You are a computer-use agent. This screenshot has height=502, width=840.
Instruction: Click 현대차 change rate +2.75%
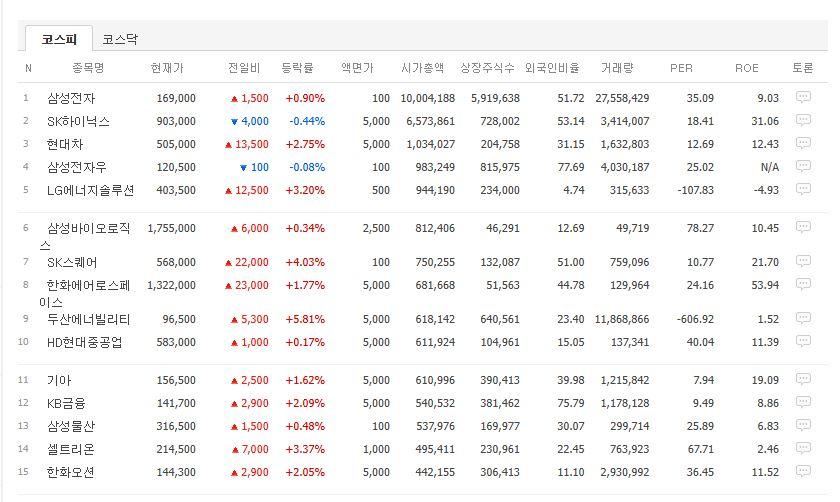point(305,144)
